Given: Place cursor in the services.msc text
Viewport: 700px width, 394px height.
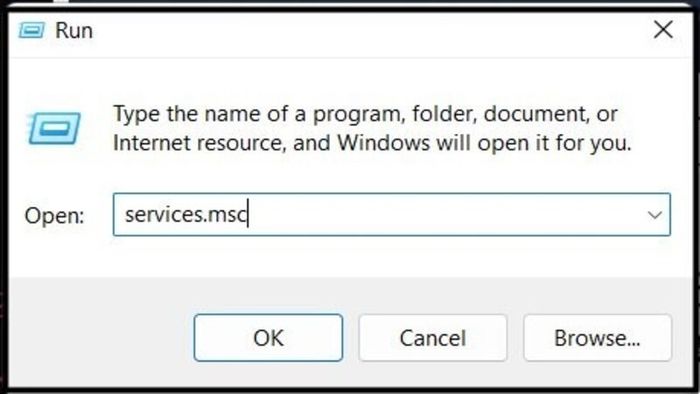Looking at the screenshot, I should pos(186,215).
